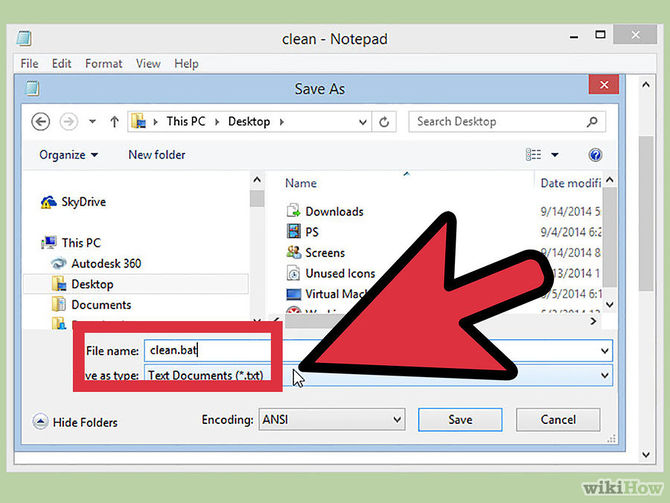Viewport: 670px width, 503px height.
Task: Click the PS item icon
Action: pos(293,232)
